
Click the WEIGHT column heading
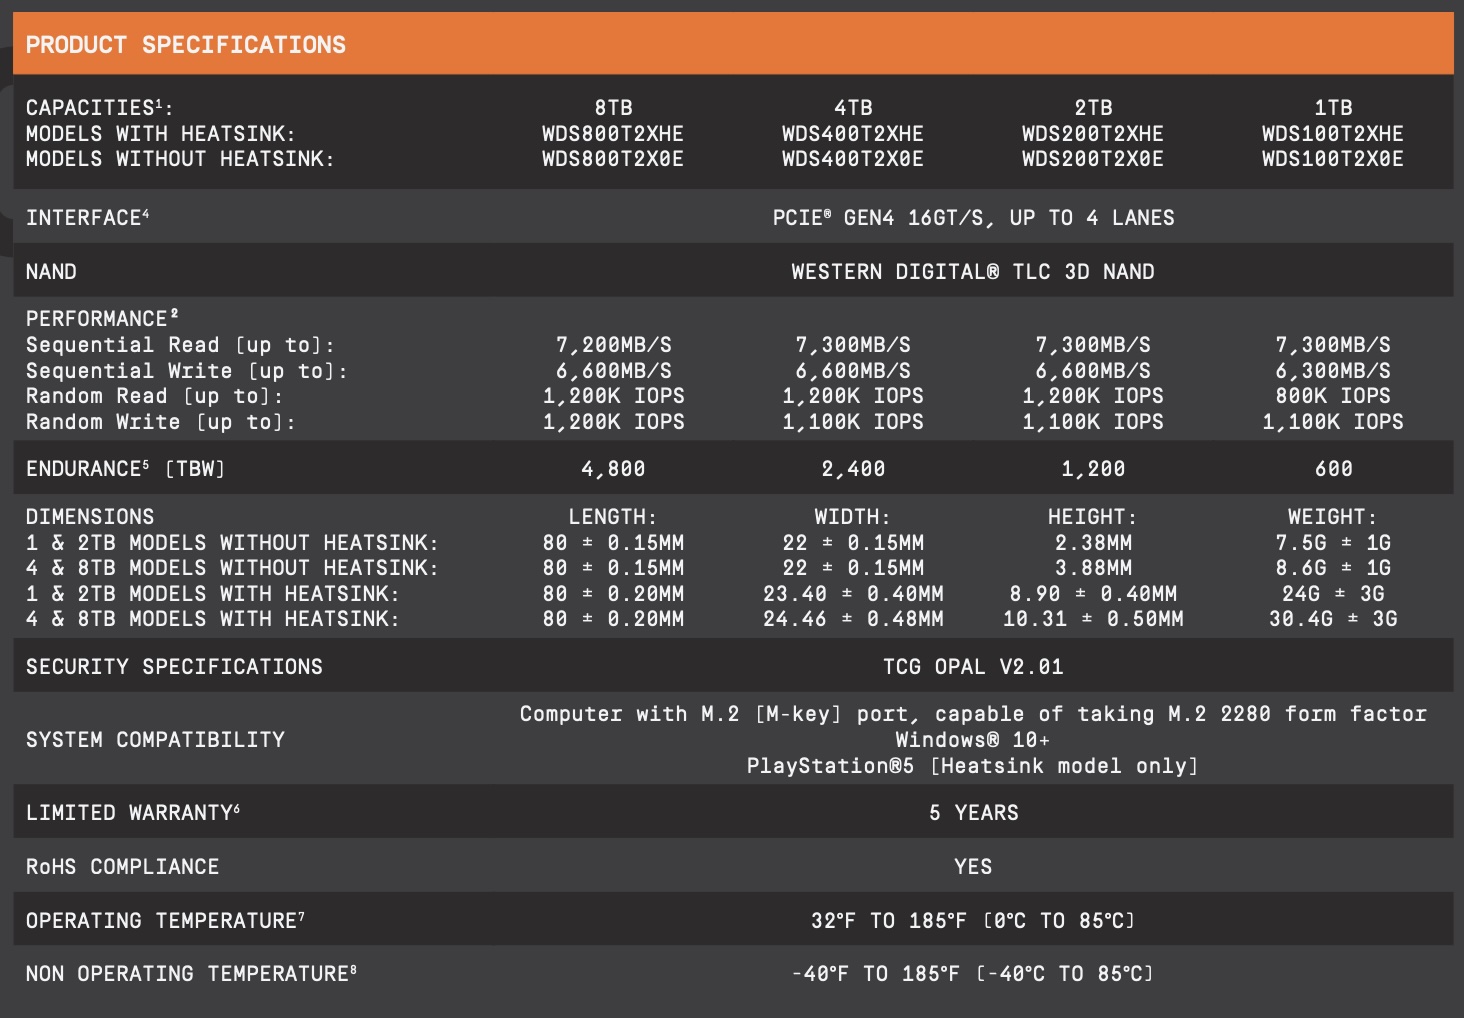pyautogui.click(x=1332, y=517)
